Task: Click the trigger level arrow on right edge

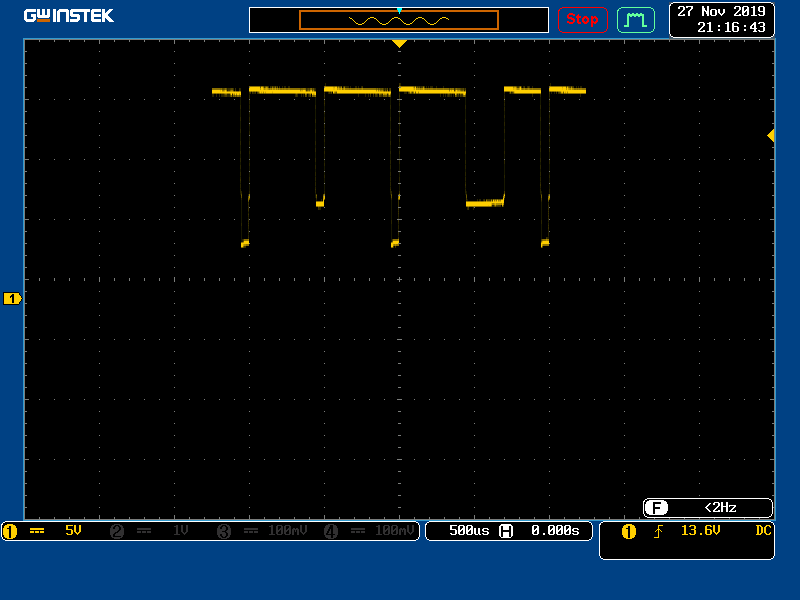Action: (770, 135)
